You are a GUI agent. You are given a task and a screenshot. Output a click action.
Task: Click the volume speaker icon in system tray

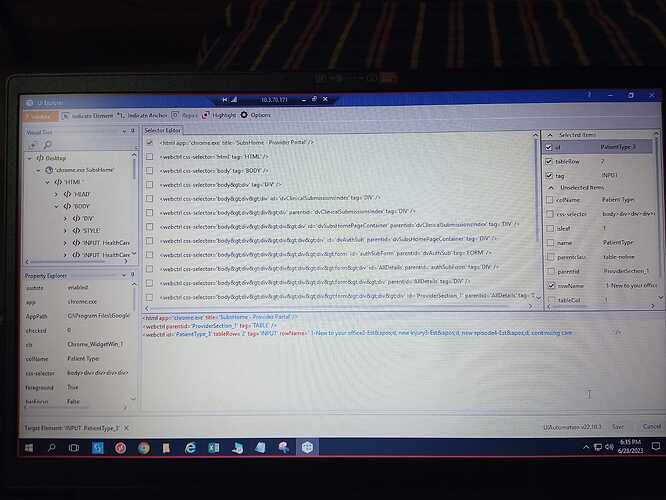point(610,446)
